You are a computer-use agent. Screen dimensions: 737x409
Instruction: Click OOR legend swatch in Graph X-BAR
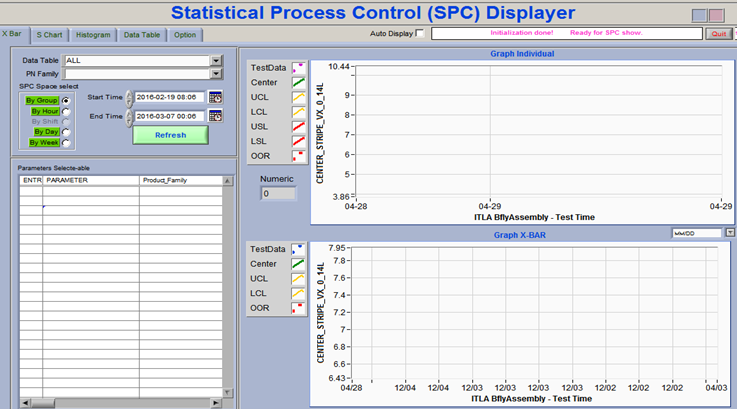coord(298,308)
